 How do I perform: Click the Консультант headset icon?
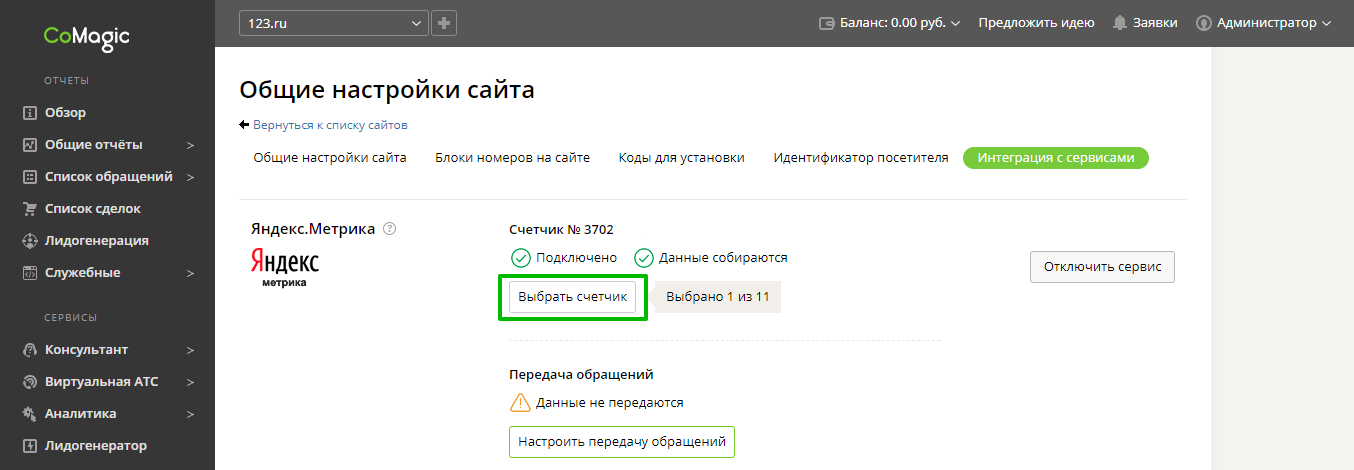click(x=30, y=350)
